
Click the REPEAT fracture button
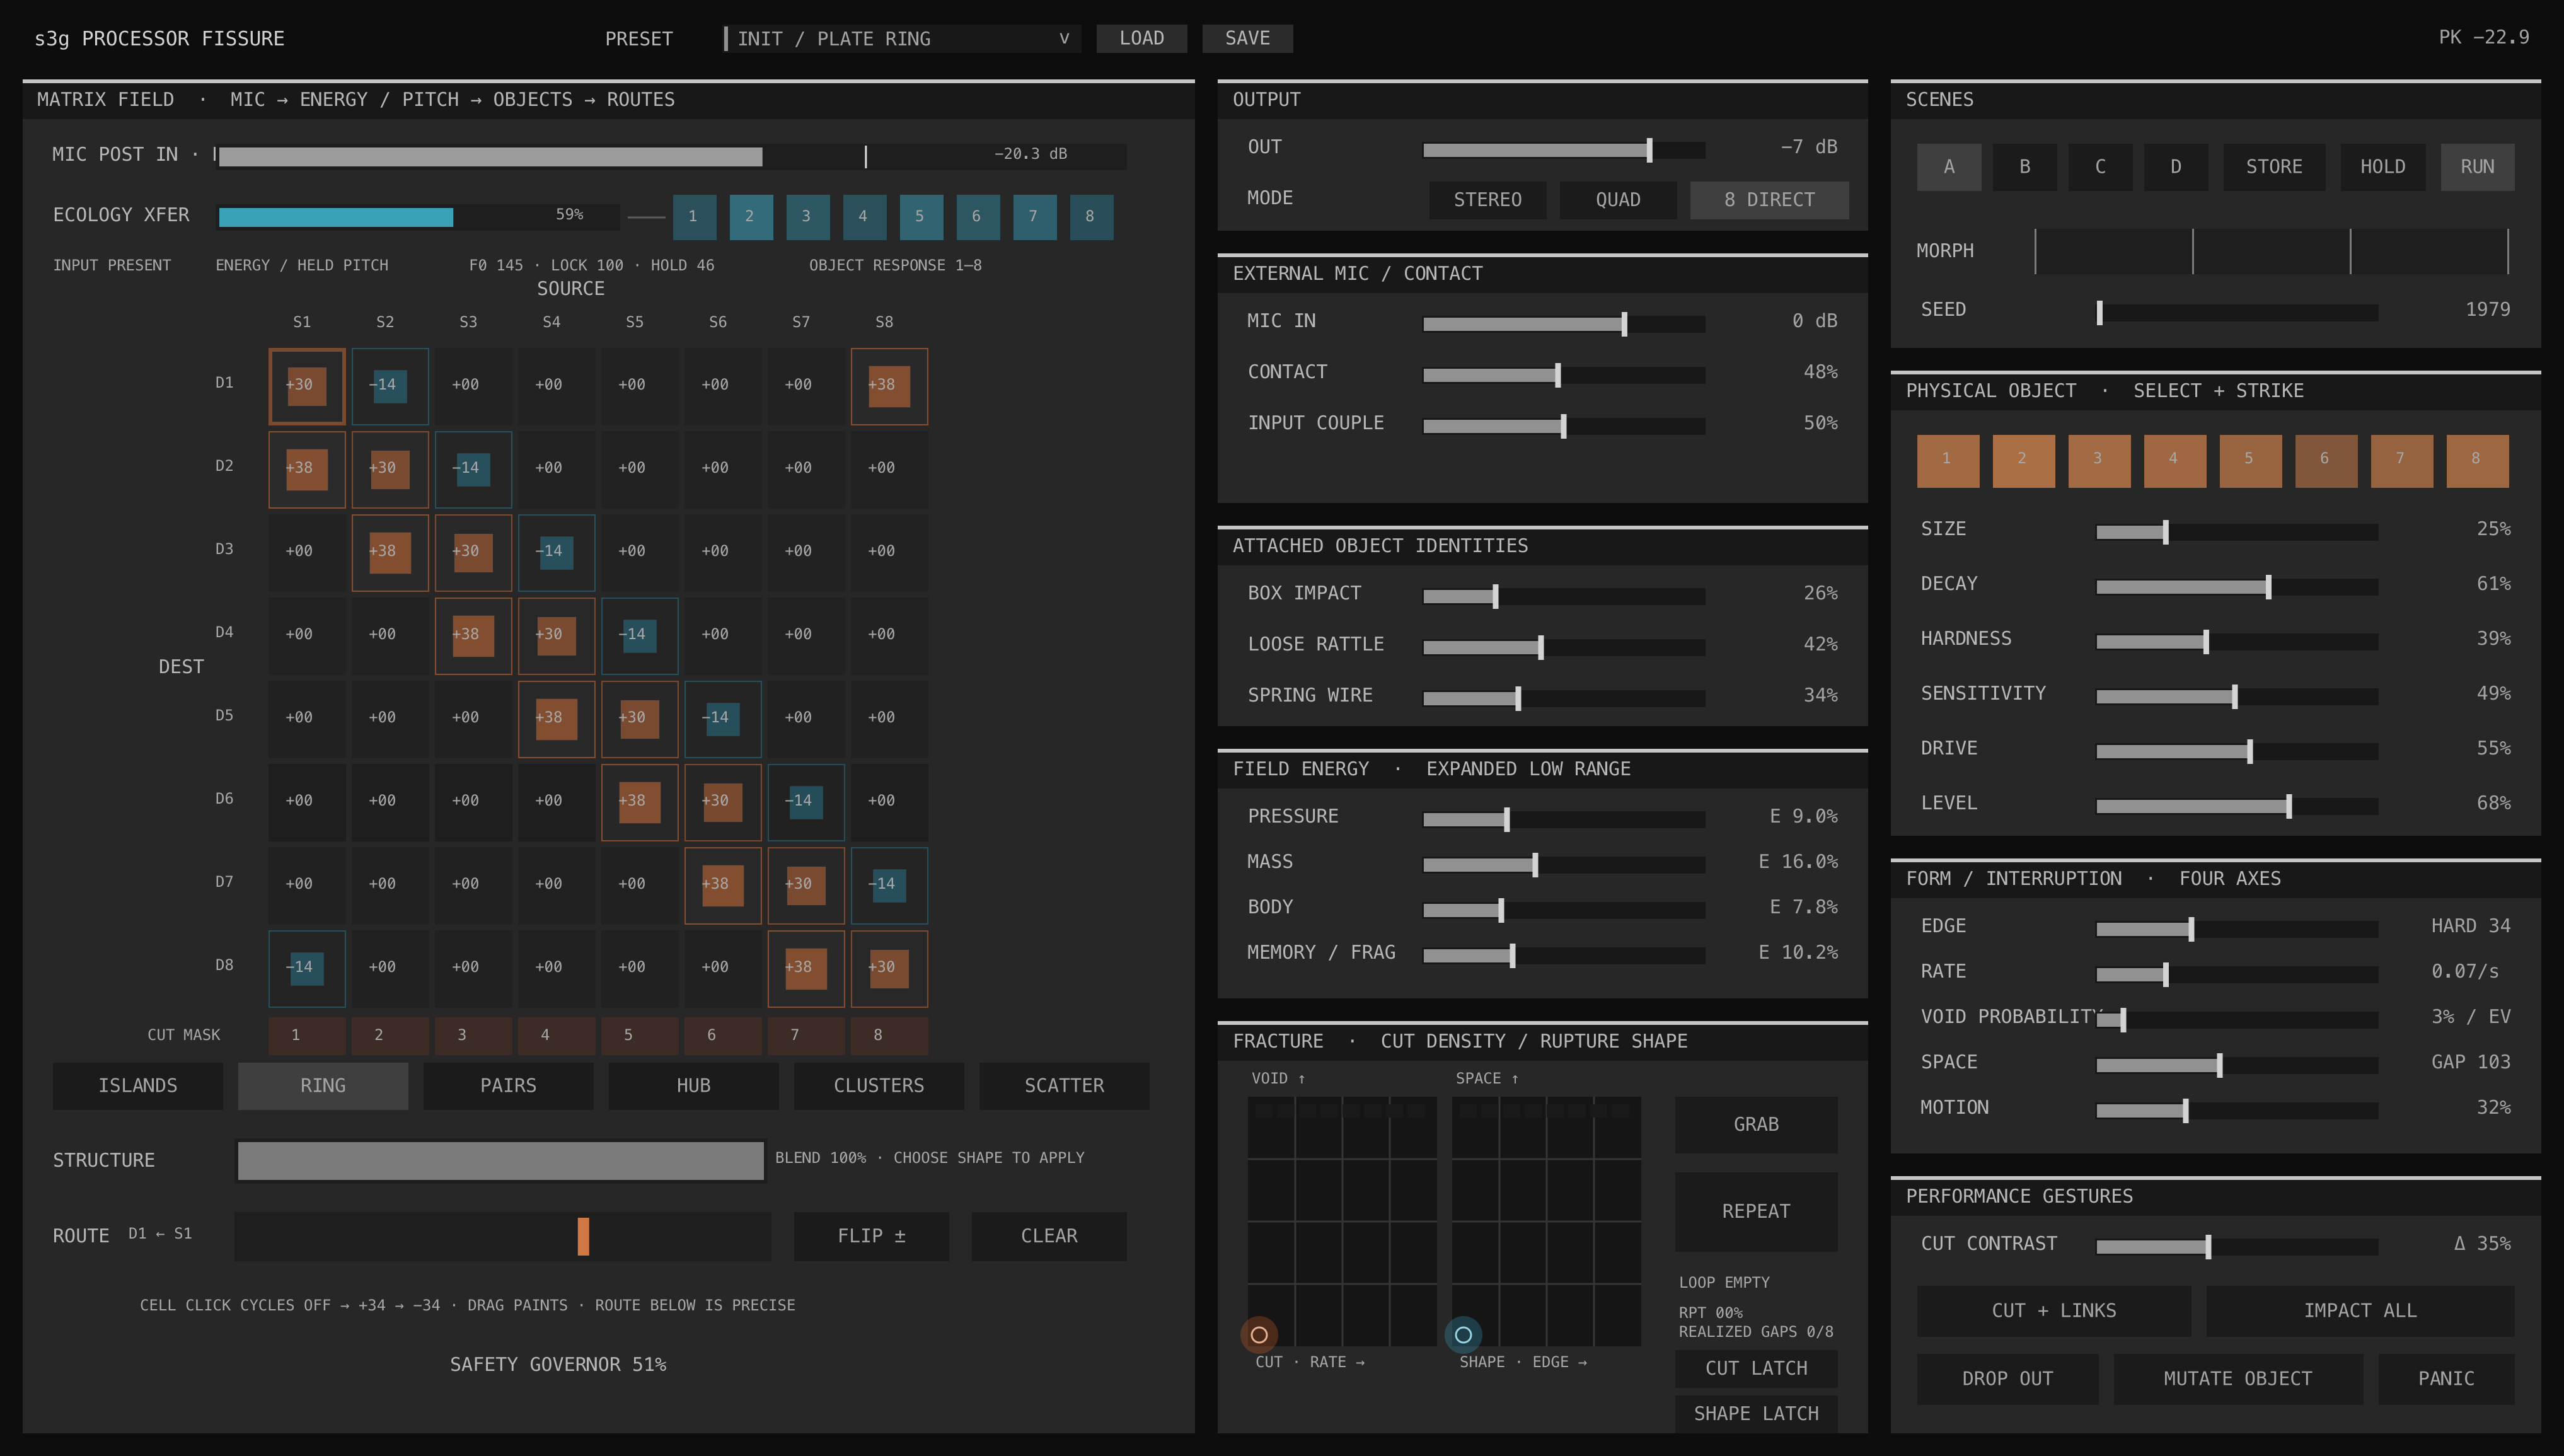pos(1756,1212)
